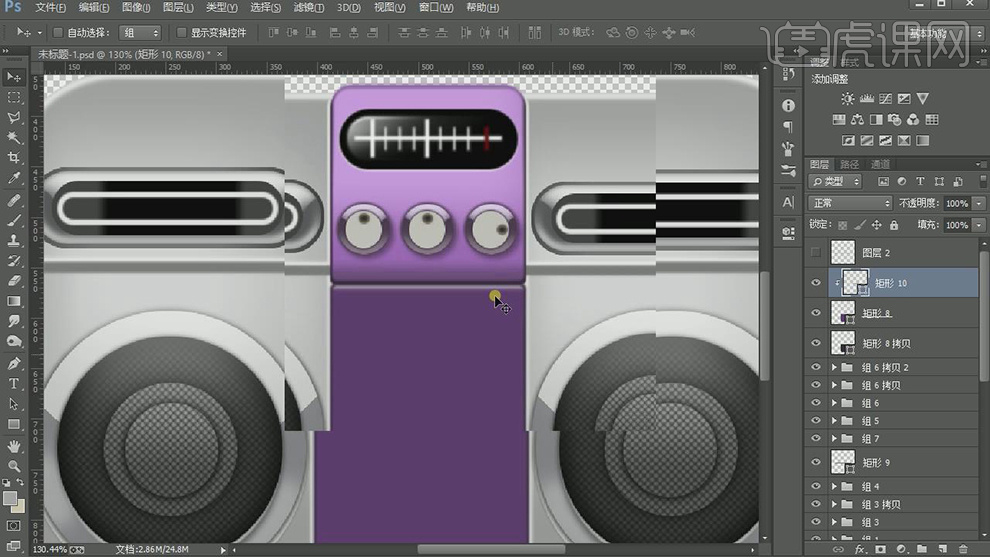
Task: Open the 滤镜 menu
Action: 306,8
